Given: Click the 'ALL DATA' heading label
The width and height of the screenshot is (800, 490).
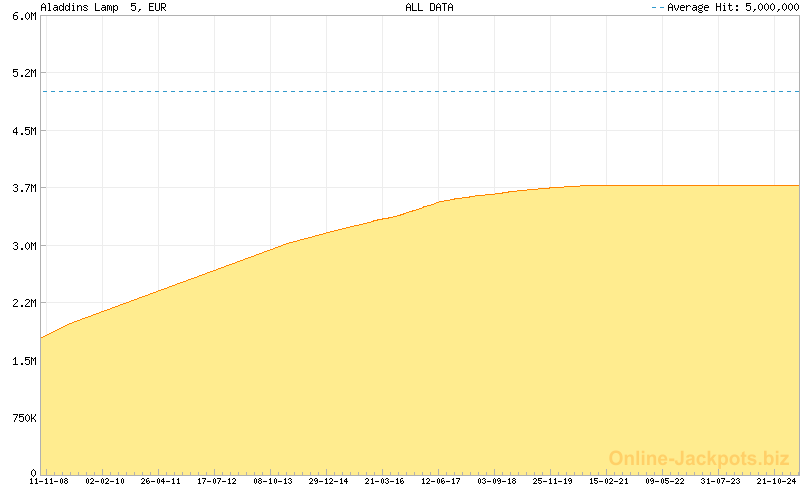Looking at the screenshot, I should (x=429, y=7).
